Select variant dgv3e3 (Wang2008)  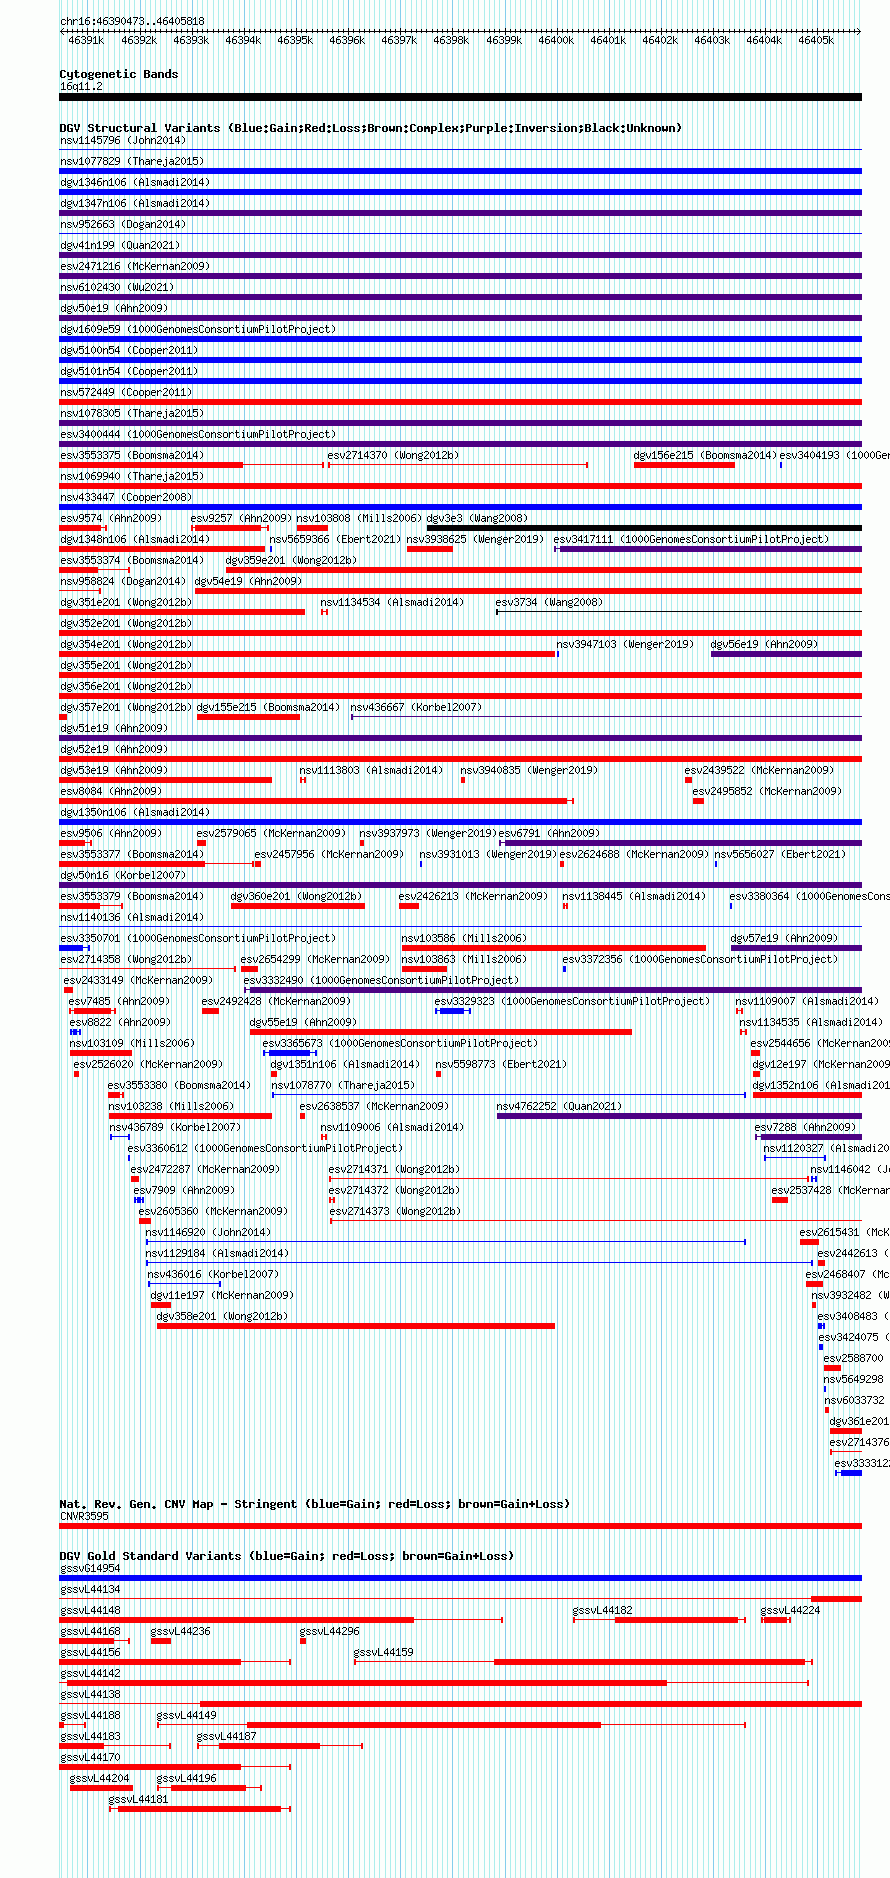pyautogui.click(x=477, y=518)
